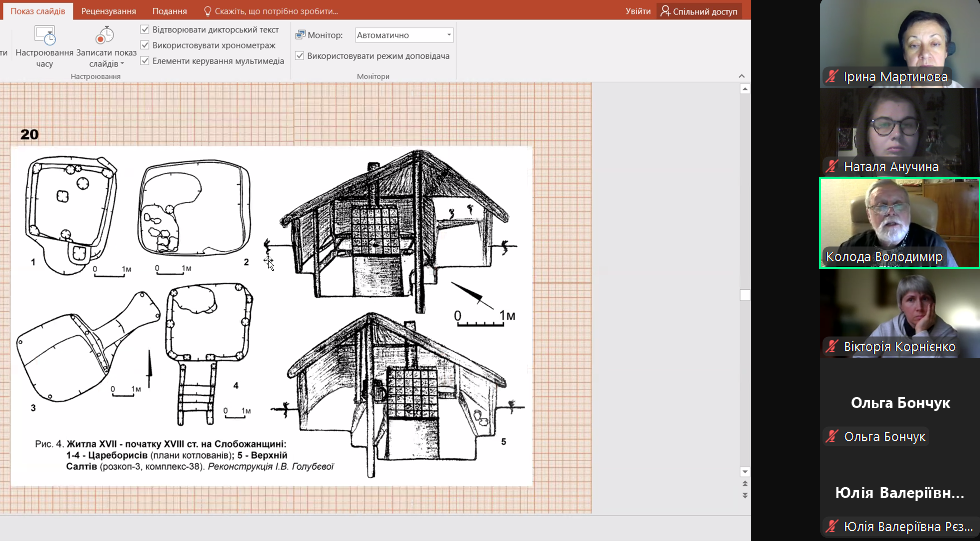The width and height of the screenshot is (980, 541).
Task: Open the Подання ribbon tab
Action: tap(170, 11)
